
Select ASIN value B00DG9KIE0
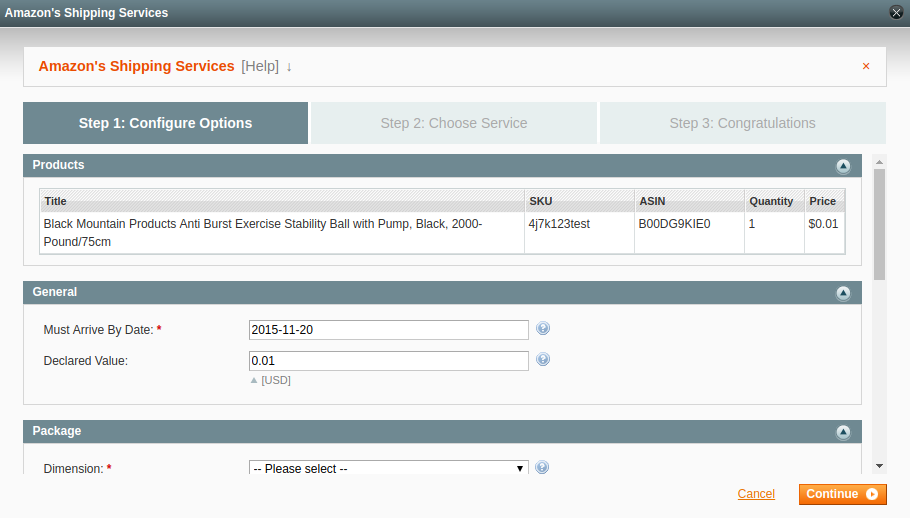[674, 224]
